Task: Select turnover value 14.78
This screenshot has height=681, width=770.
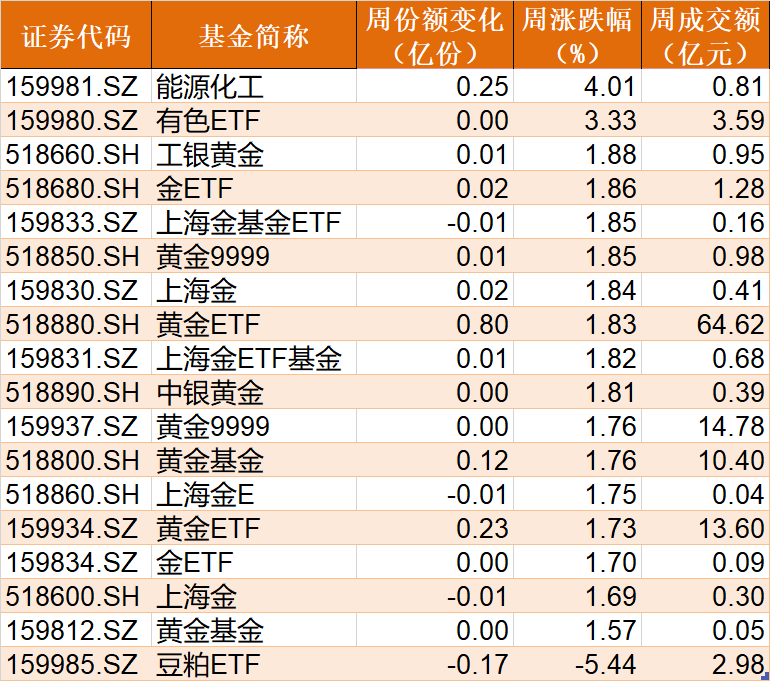Action: 732,426
